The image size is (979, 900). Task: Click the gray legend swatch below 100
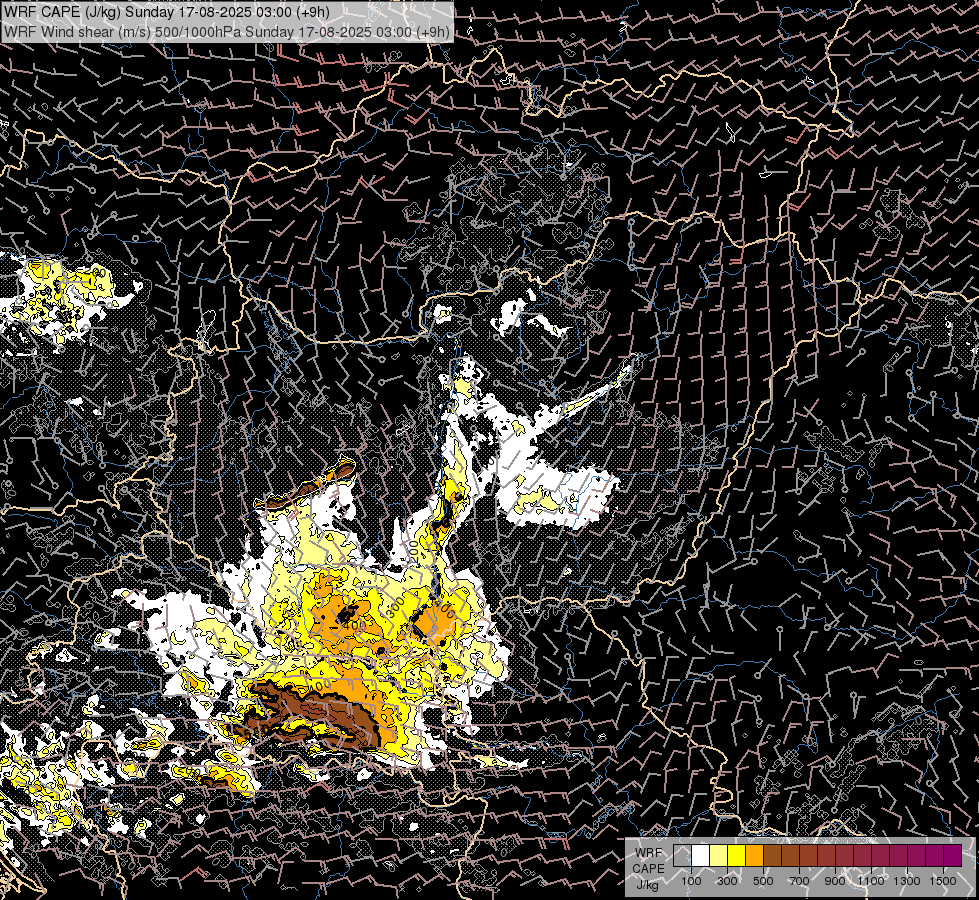(682, 855)
